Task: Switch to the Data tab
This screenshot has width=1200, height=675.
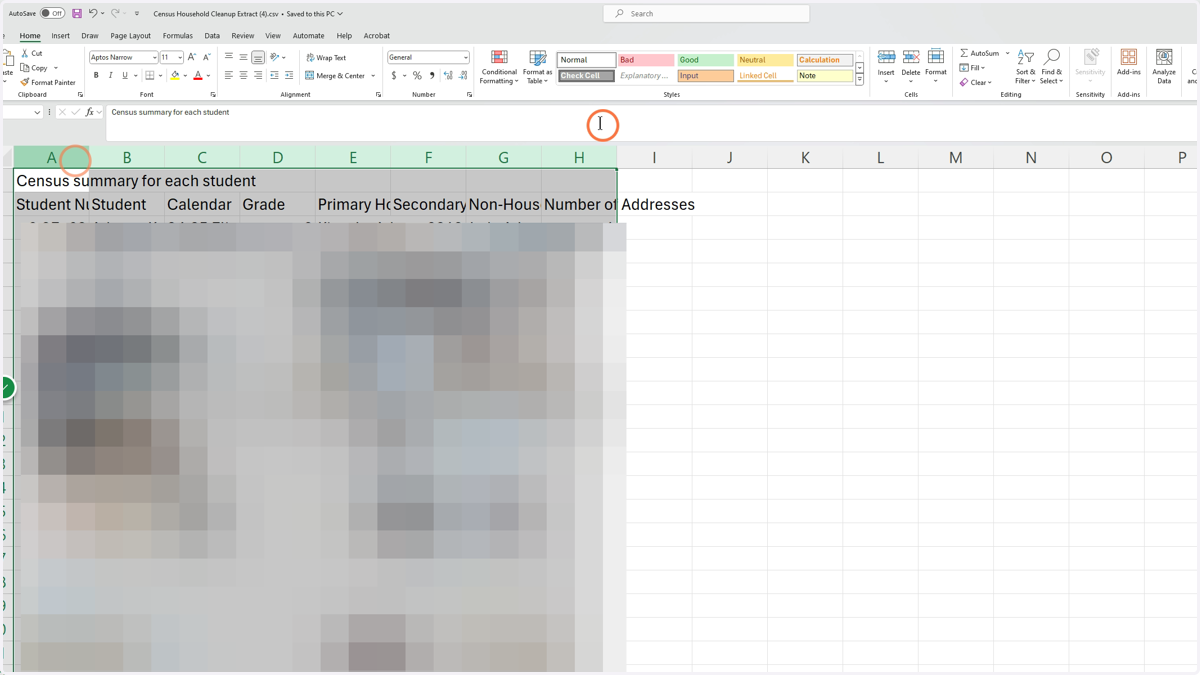Action: pyautogui.click(x=212, y=35)
